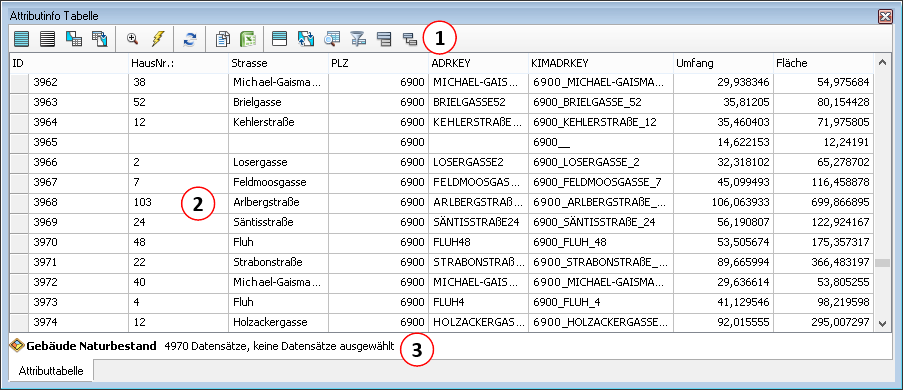Click the KIMADRKEY cell 6900_KEHLERSTRAßE_12
The width and height of the screenshot is (903, 390).
(x=601, y=123)
